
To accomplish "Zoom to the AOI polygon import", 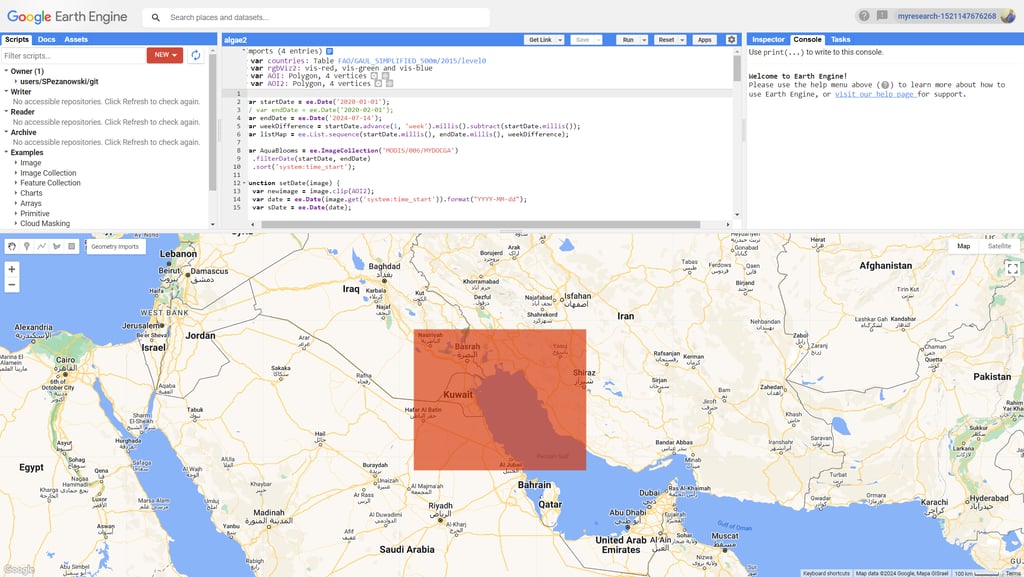I will [x=372, y=76].
